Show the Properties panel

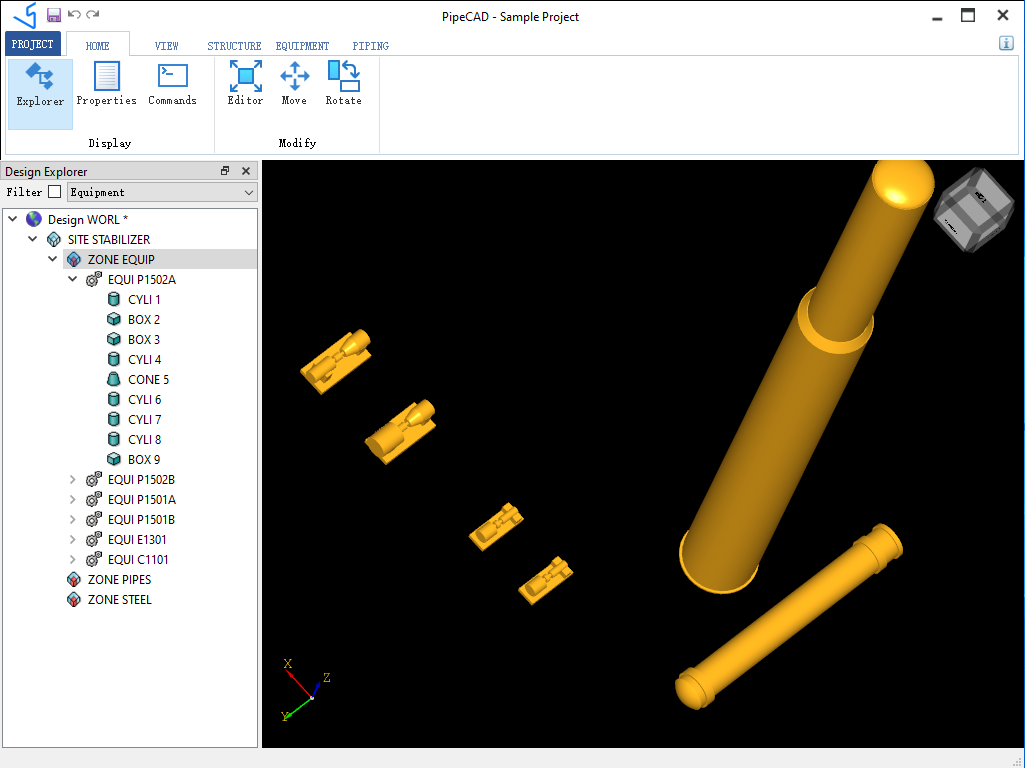[x=107, y=84]
